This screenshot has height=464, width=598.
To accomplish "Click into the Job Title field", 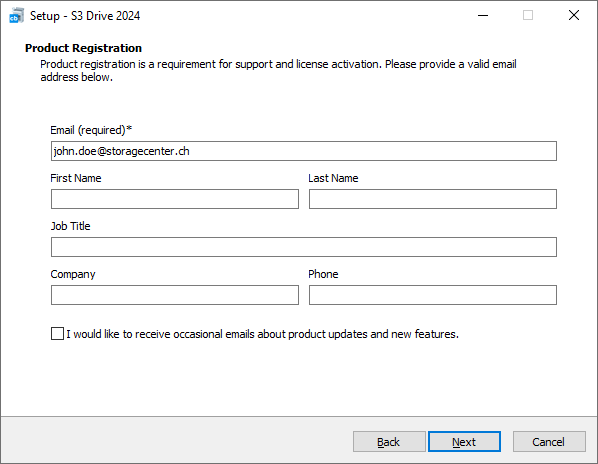I will [304, 247].
